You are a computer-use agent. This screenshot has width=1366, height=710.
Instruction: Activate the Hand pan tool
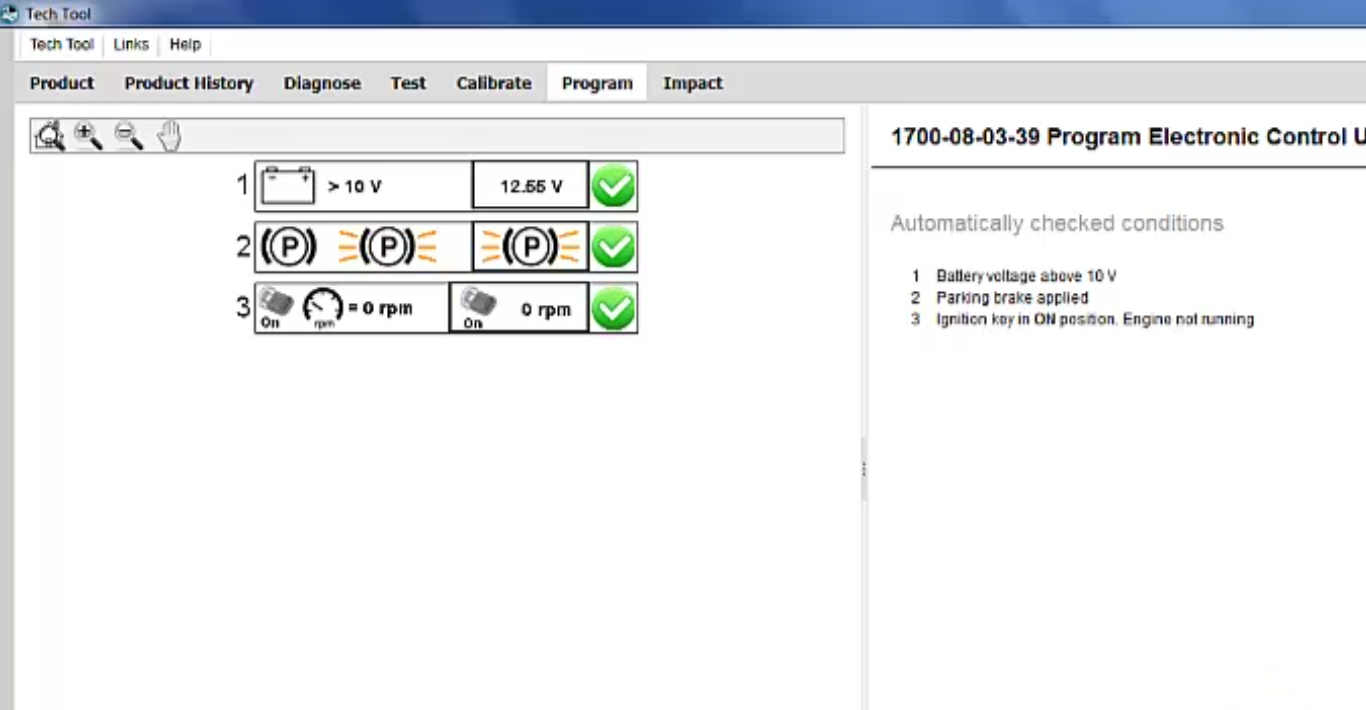point(167,135)
